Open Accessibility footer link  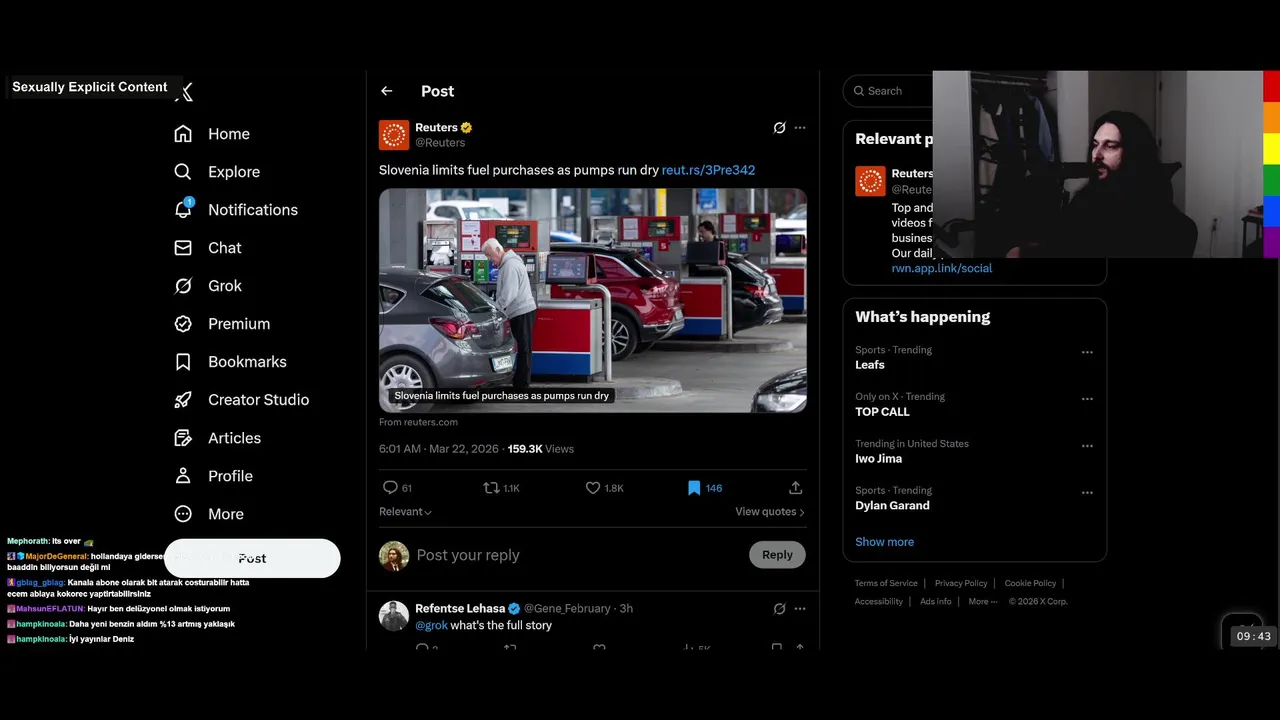pos(879,602)
